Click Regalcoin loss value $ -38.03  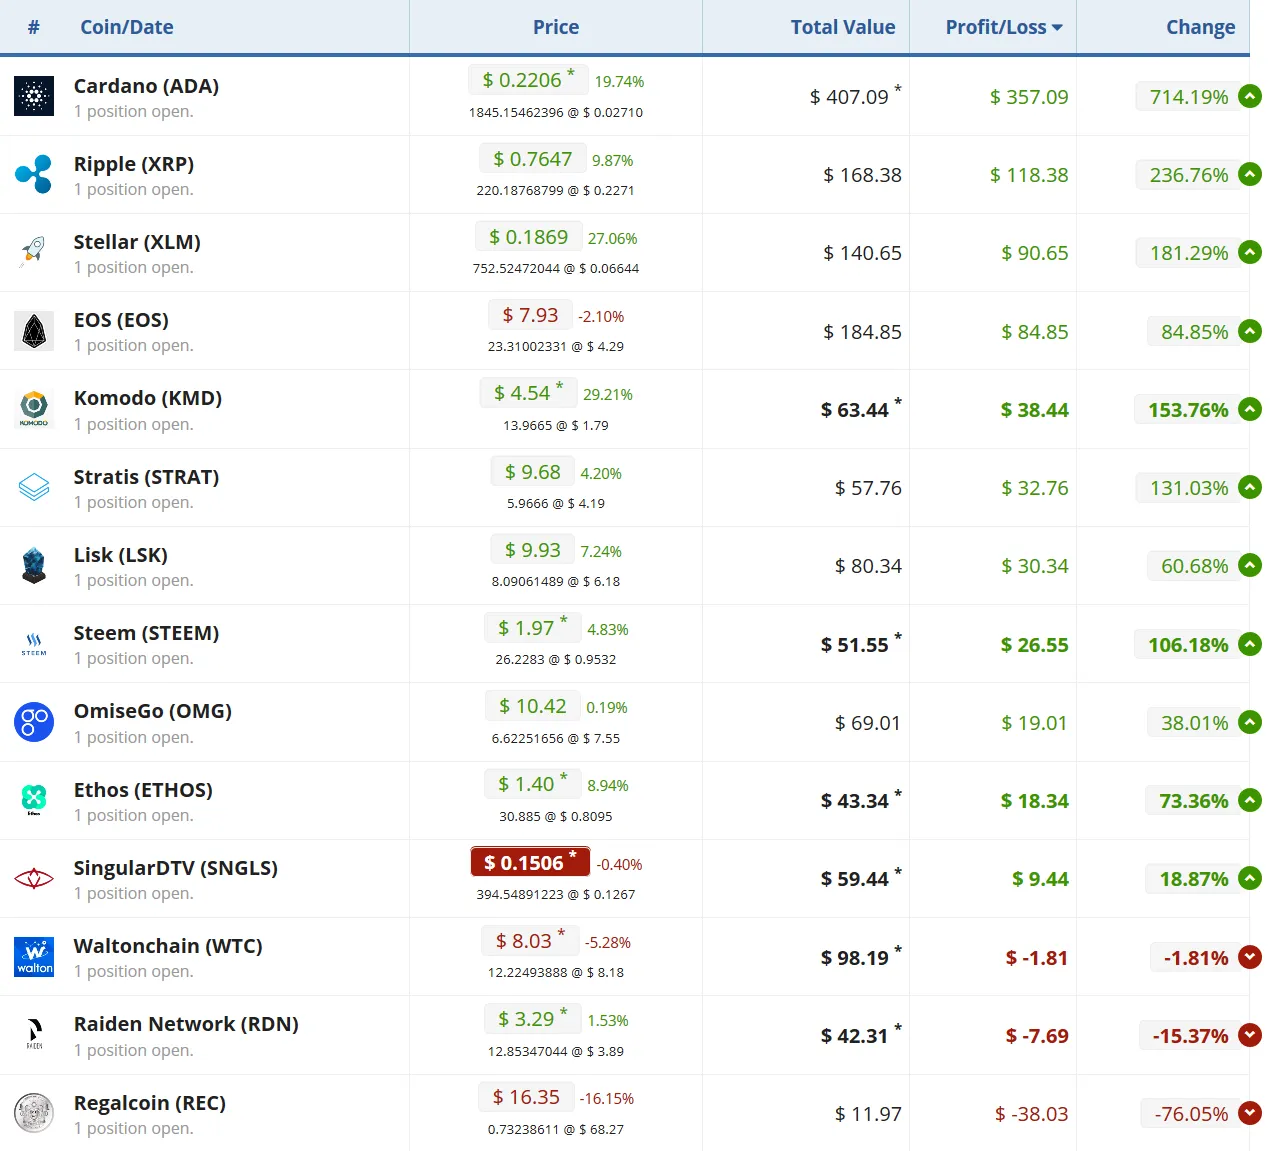pyautogui.click(x=1031, y=1114)
